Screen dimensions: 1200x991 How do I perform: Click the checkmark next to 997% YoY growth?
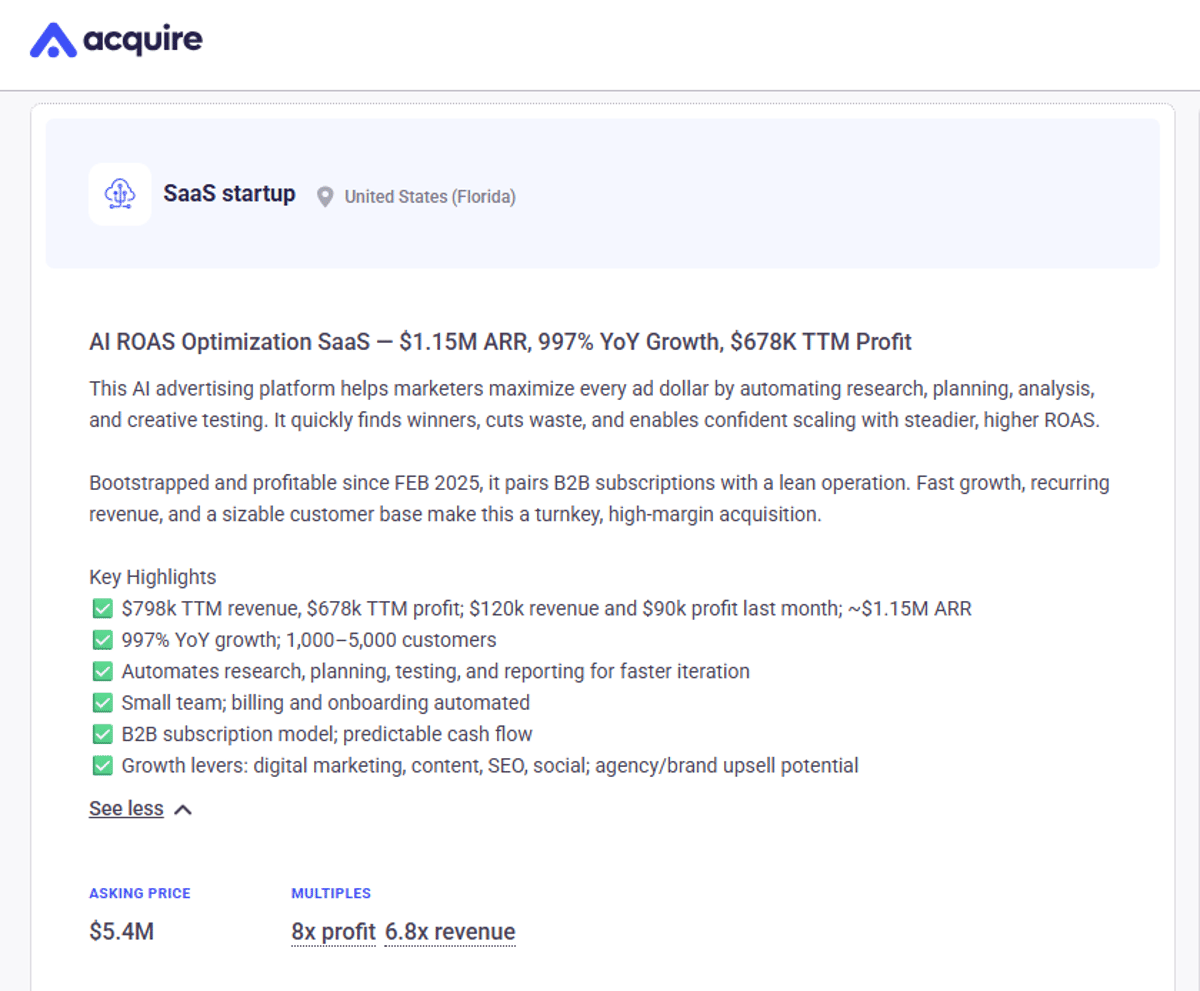pyautogui.click(x=101, y=639)
